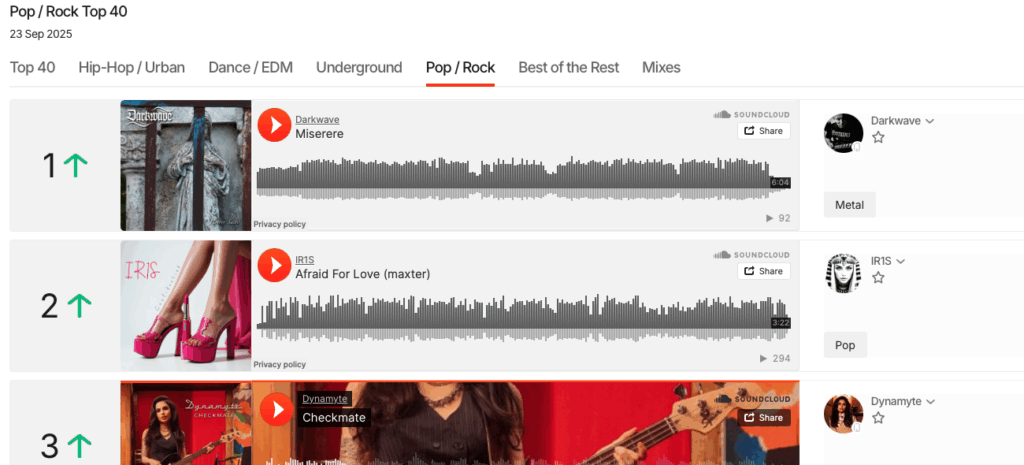Play the Miserere track by Darkwave
Screen dimensions: 1024x465
pos(274,125)
